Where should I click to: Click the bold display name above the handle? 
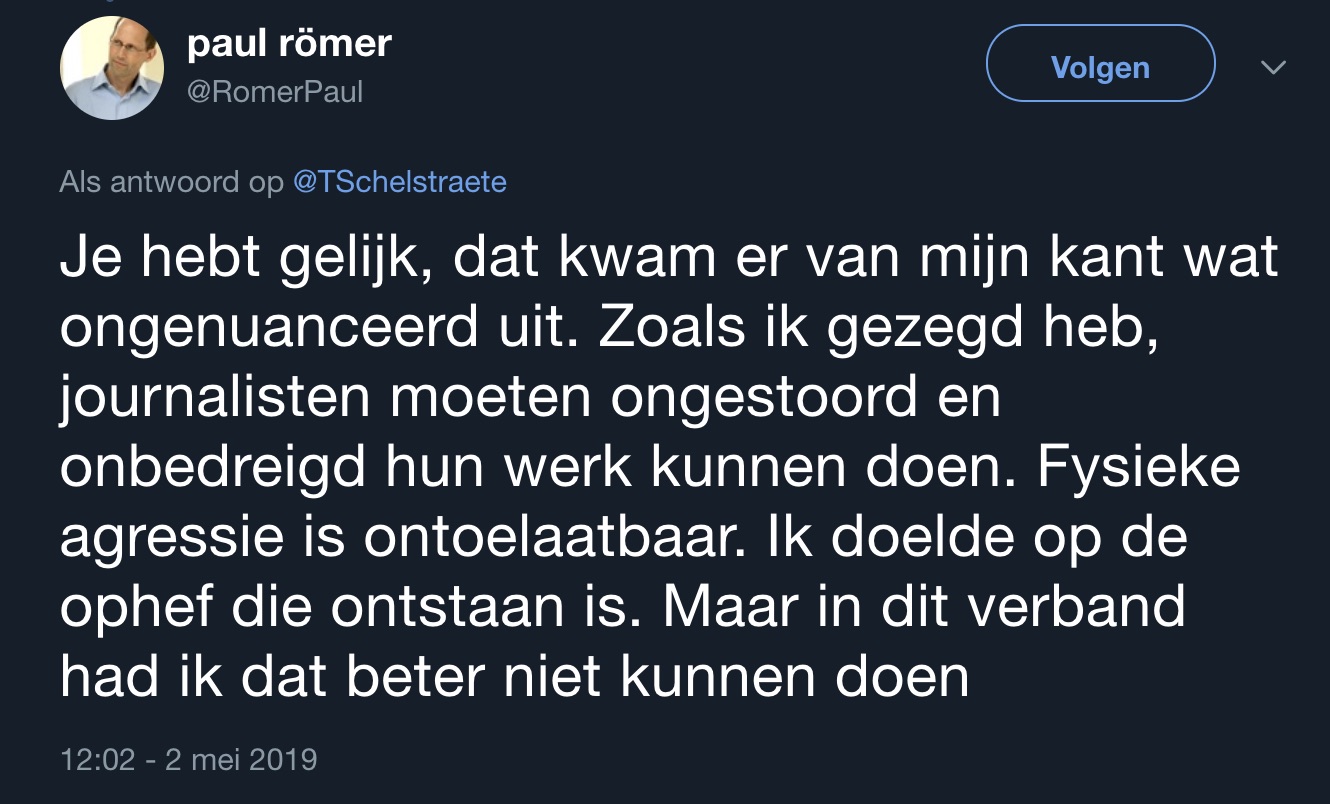tap(289, 43)
